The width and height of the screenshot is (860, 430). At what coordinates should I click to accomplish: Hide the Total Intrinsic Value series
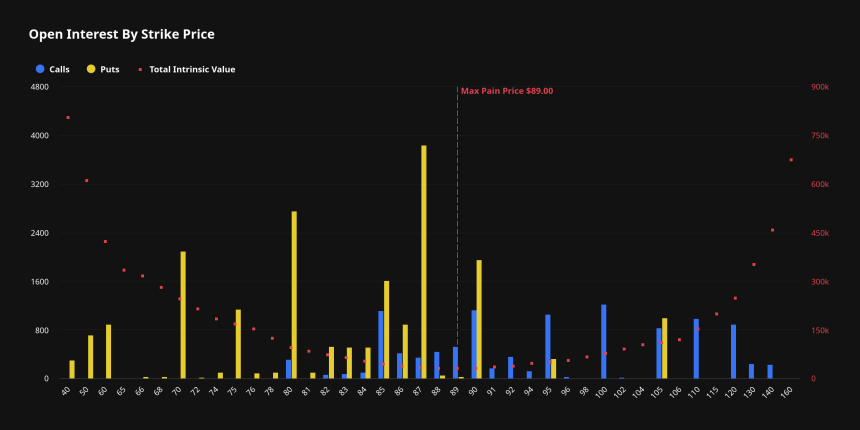(x=192, y=70)
